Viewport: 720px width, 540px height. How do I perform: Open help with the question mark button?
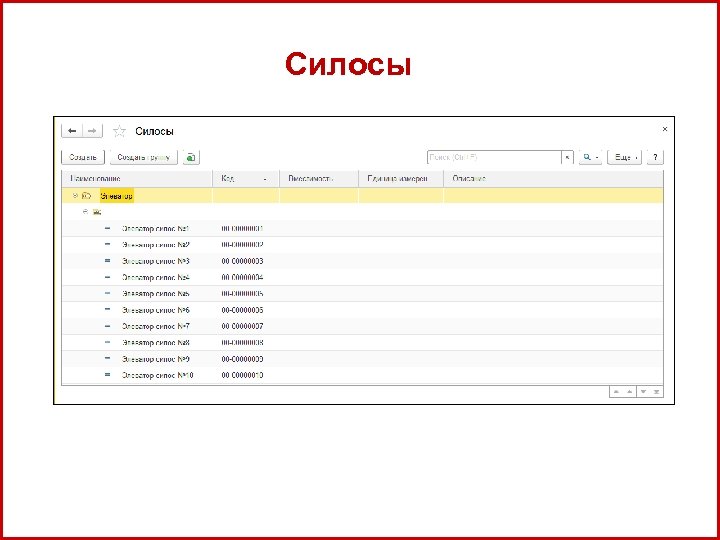pos(655,158)
